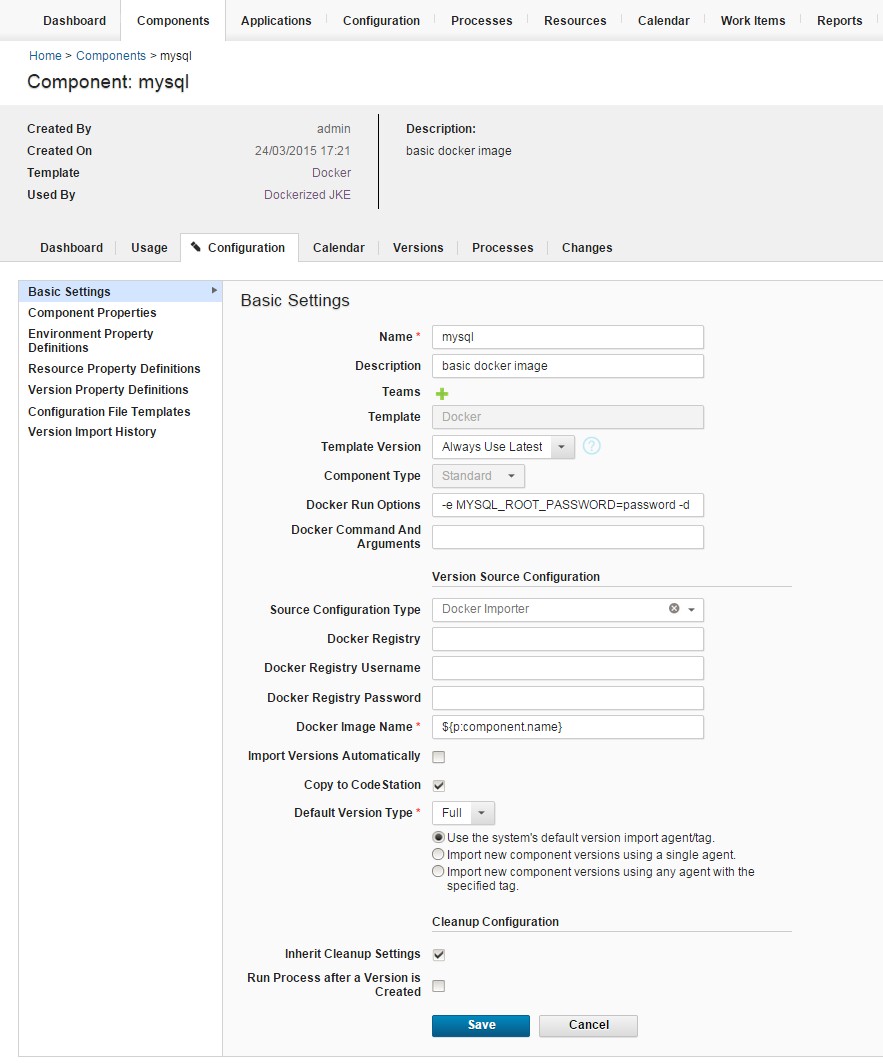Uncheck Inherit Cleanup Settings
The height and width of the screenshot is (1063, 883).
[439, 955]
